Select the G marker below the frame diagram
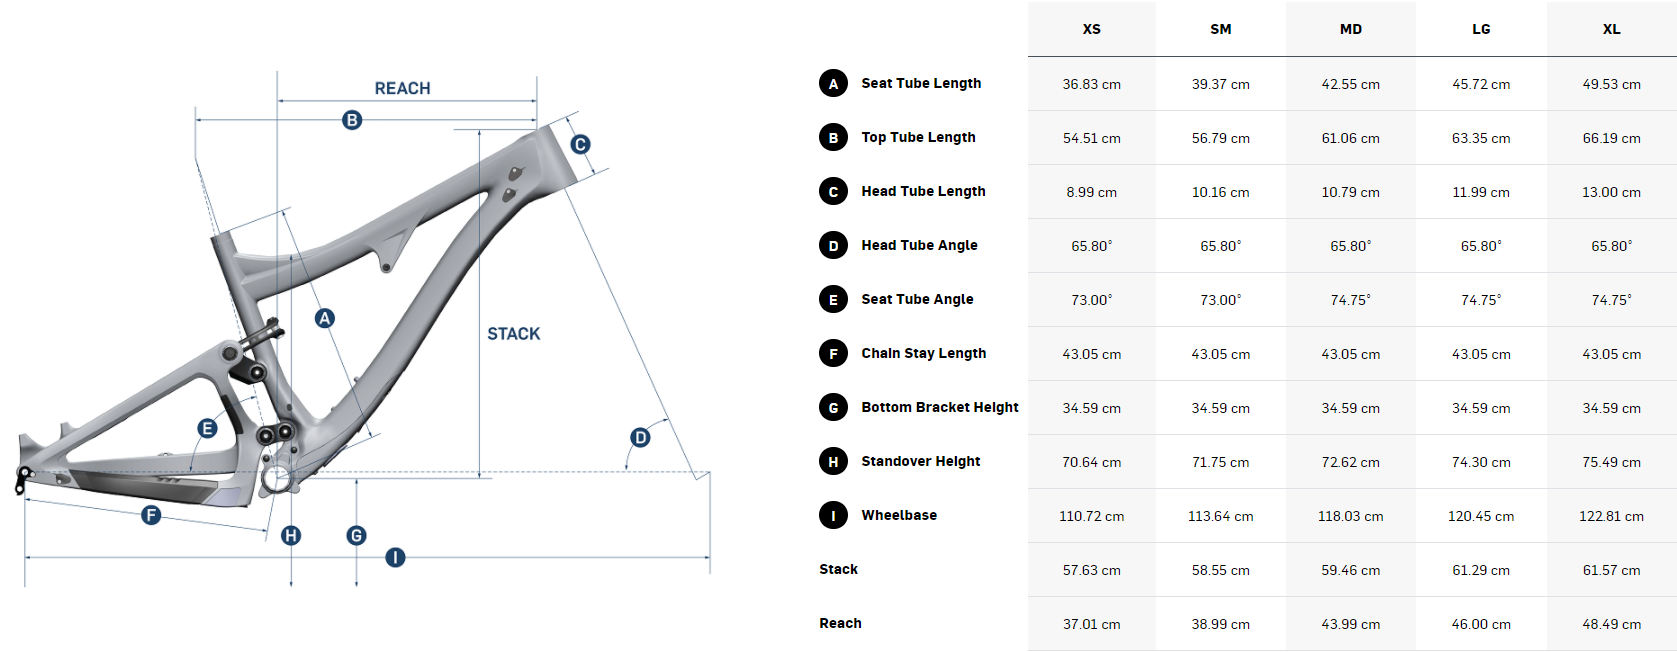The width and height of the screenshot is (1677, 652). coord(356,536)
